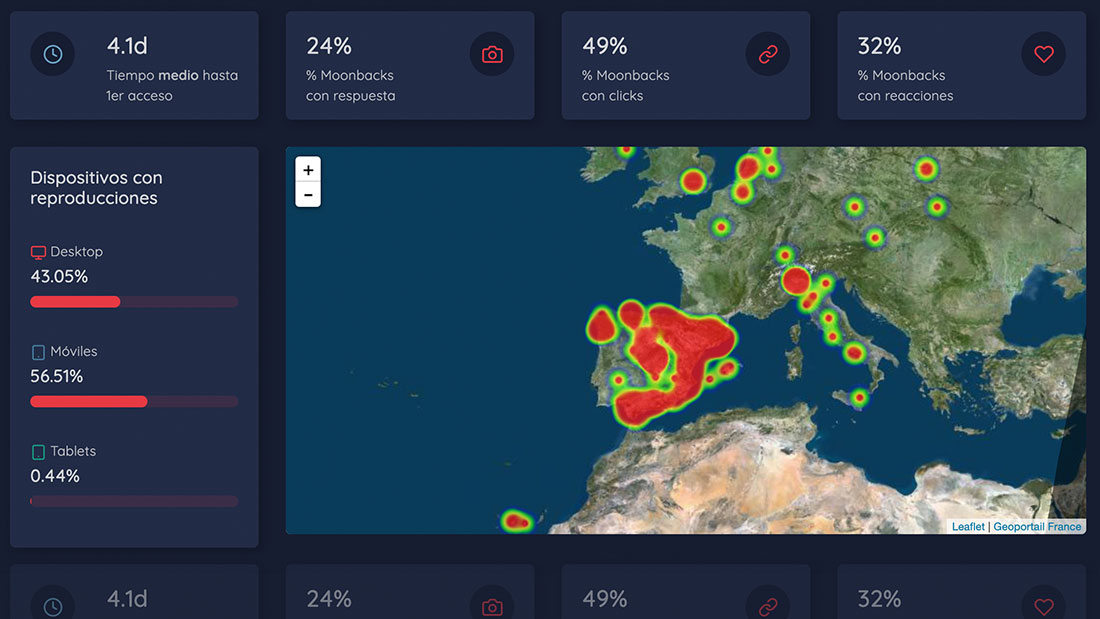Click the 56.51% Móviles value
Screen dimensions: 1100x619
(56, 376)
